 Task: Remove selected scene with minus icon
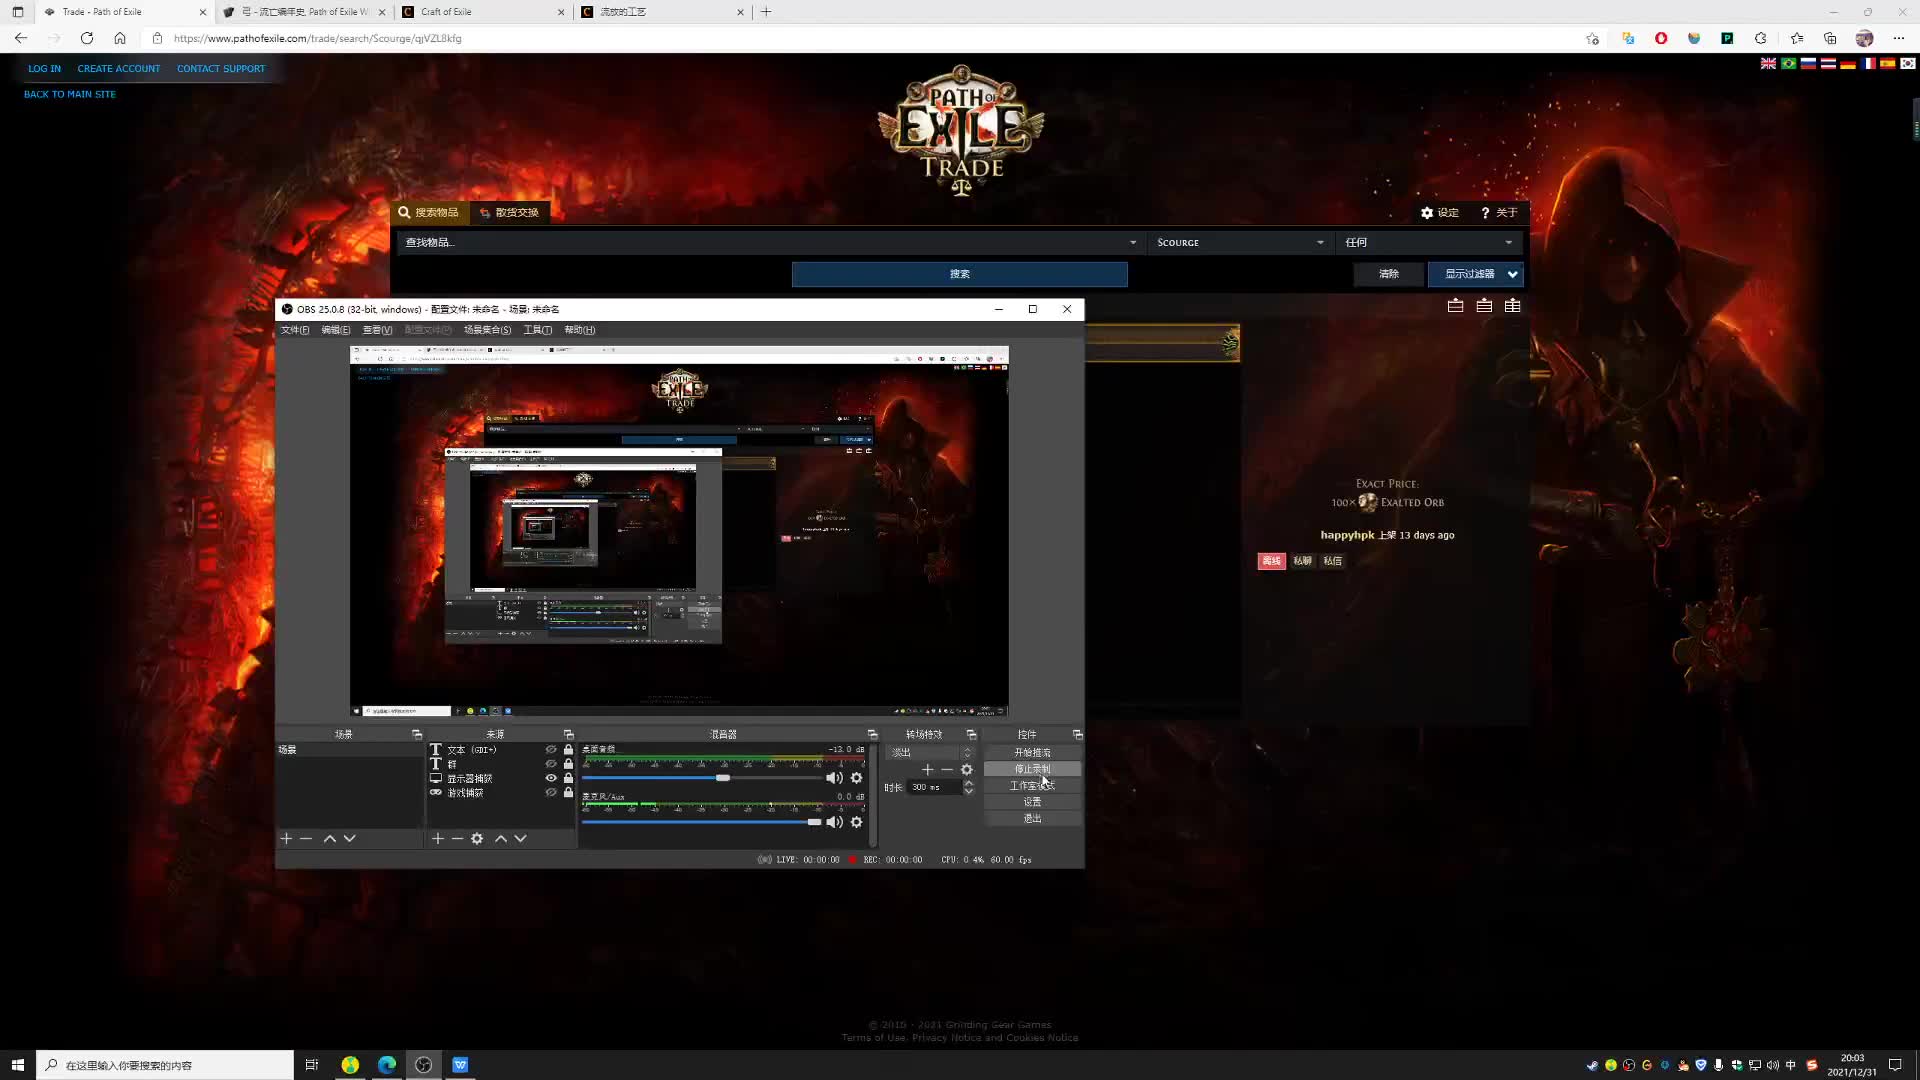click(x=306, y=838)
